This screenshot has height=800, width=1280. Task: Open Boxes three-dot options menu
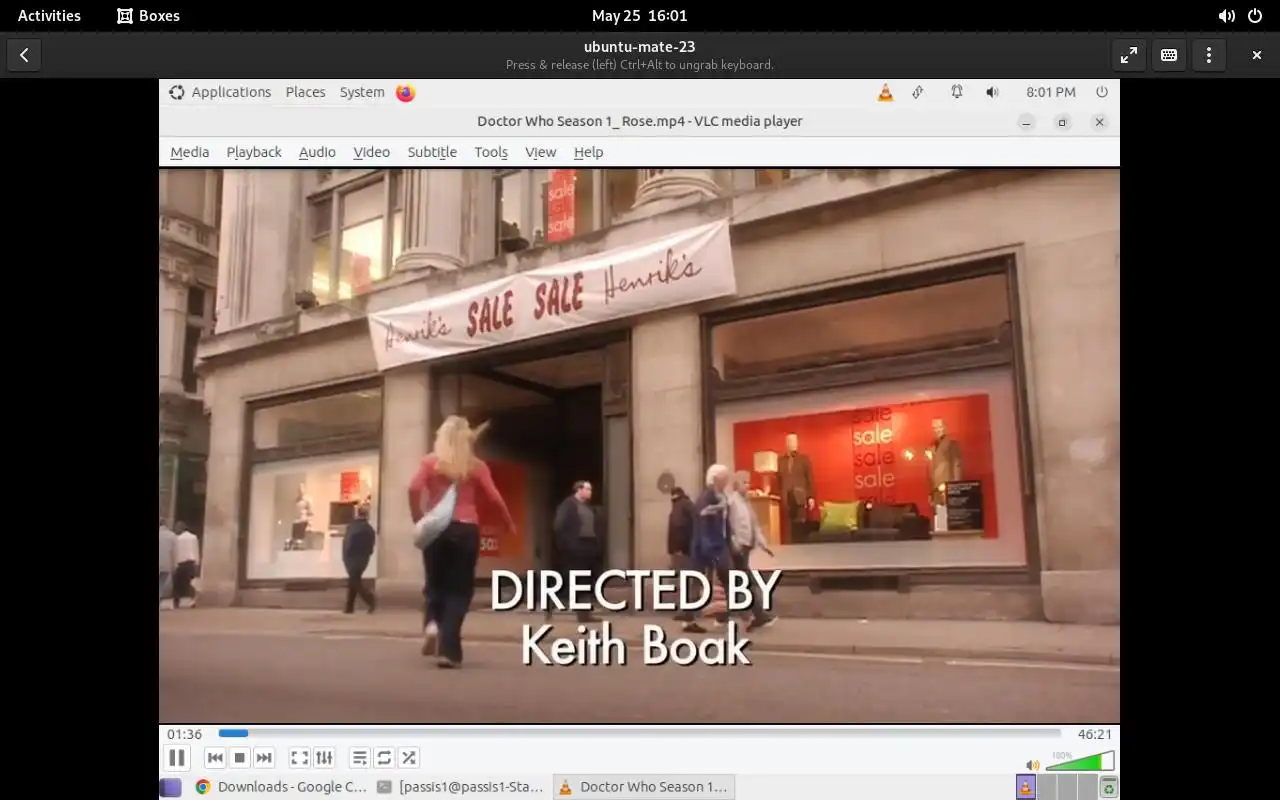point(1209,55)
